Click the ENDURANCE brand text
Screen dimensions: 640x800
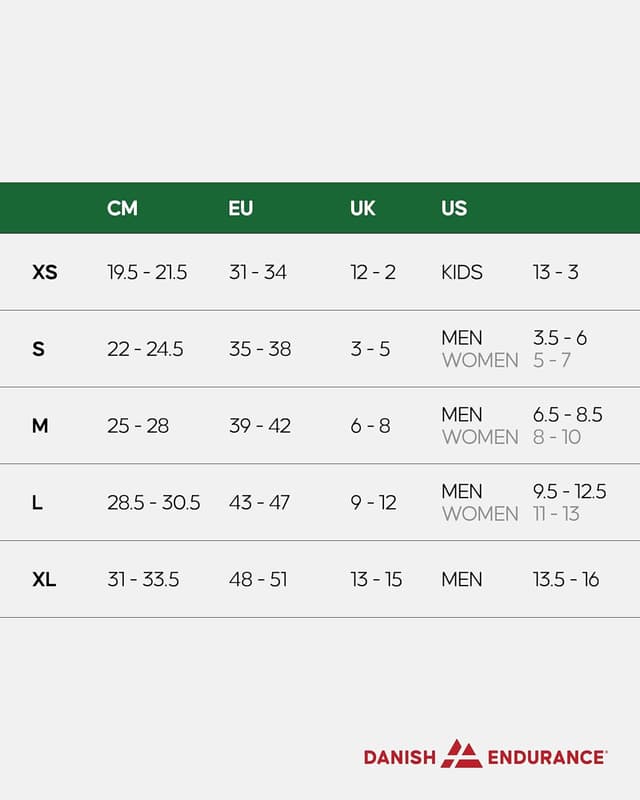pyautogui.click(x=546, y=757)
